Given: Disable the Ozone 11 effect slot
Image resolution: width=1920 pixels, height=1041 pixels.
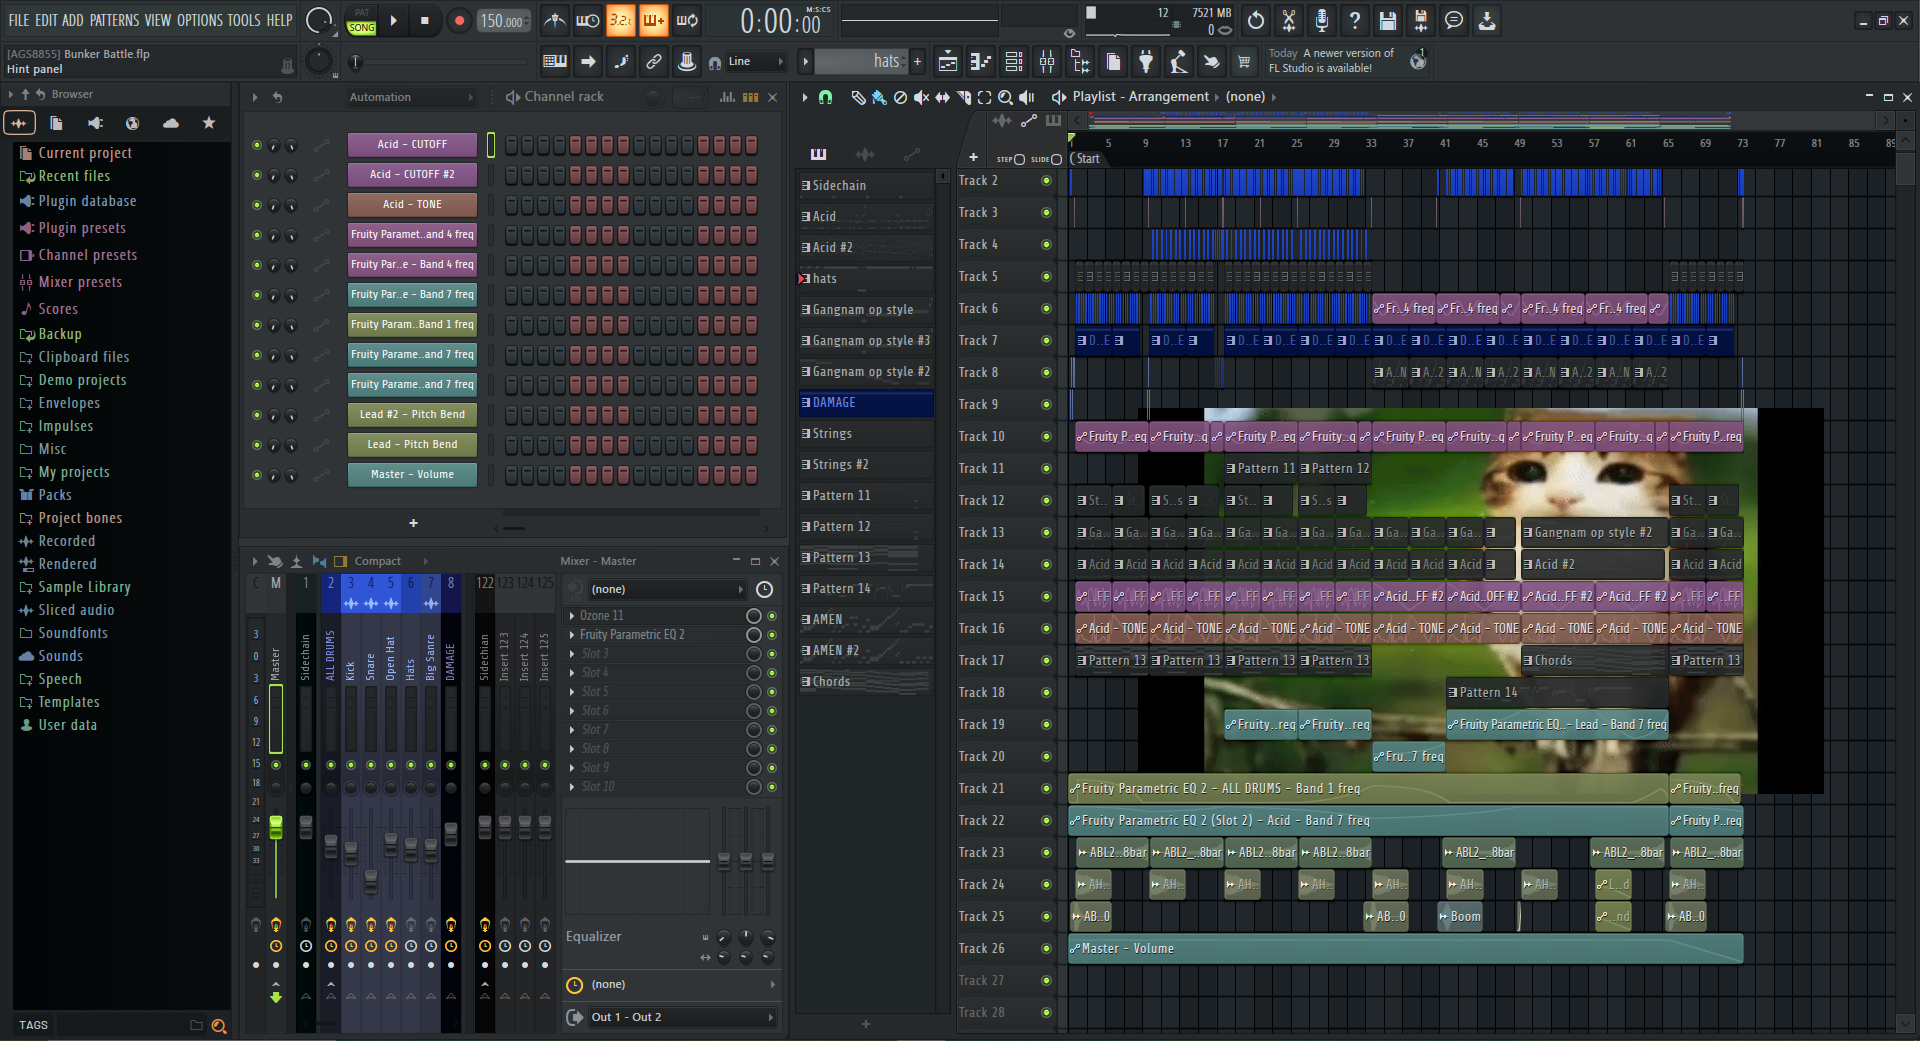Looking at the screenshot, I should [772, 616].
